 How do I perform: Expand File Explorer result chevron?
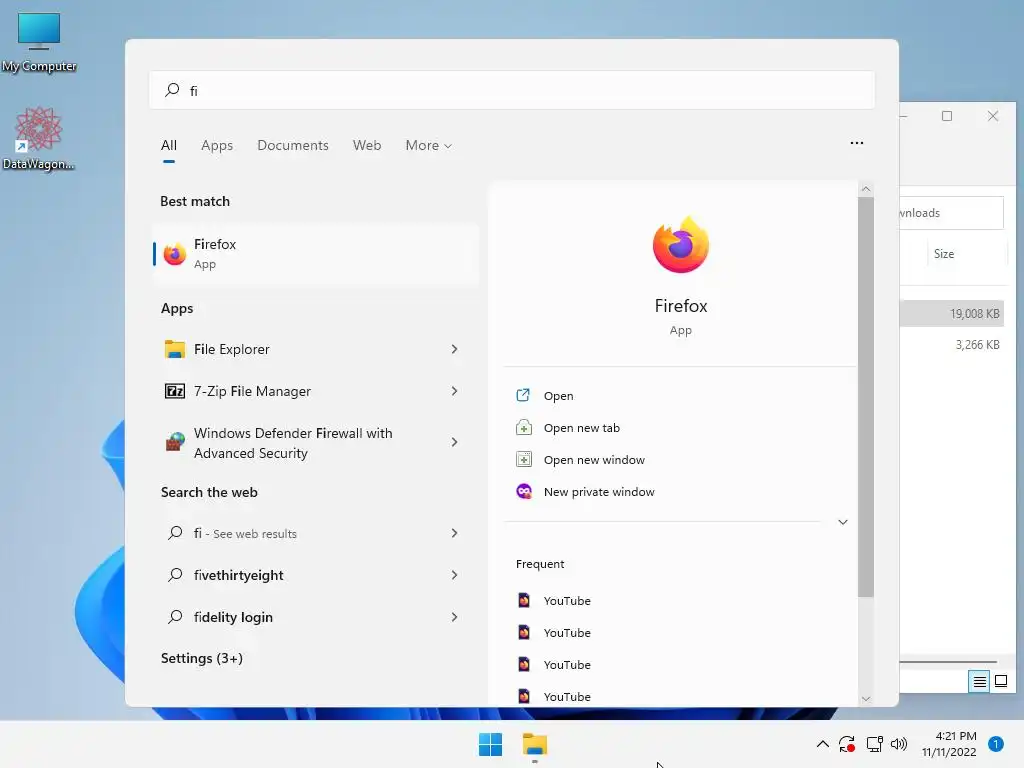pyautogui.click(x=455, y=349)
